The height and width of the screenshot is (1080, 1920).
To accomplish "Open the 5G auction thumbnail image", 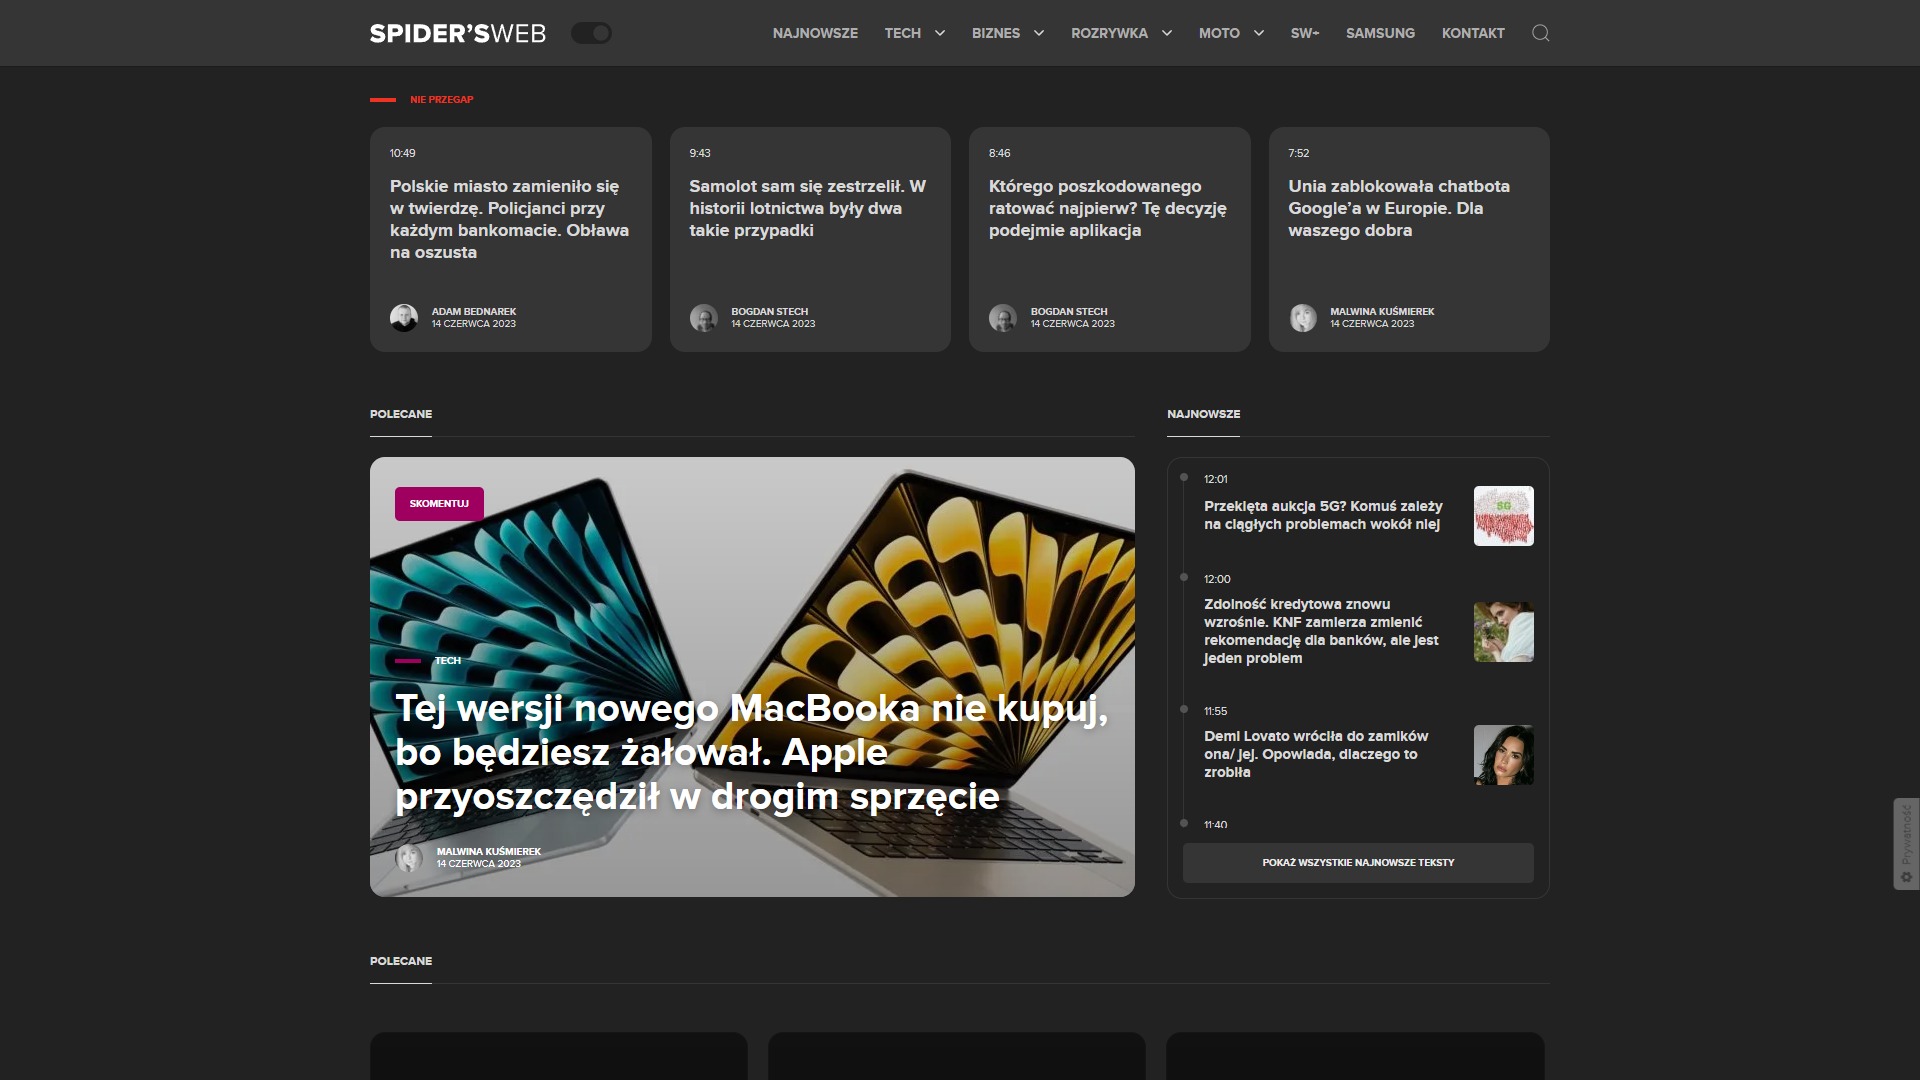I will click(1503, 516).
